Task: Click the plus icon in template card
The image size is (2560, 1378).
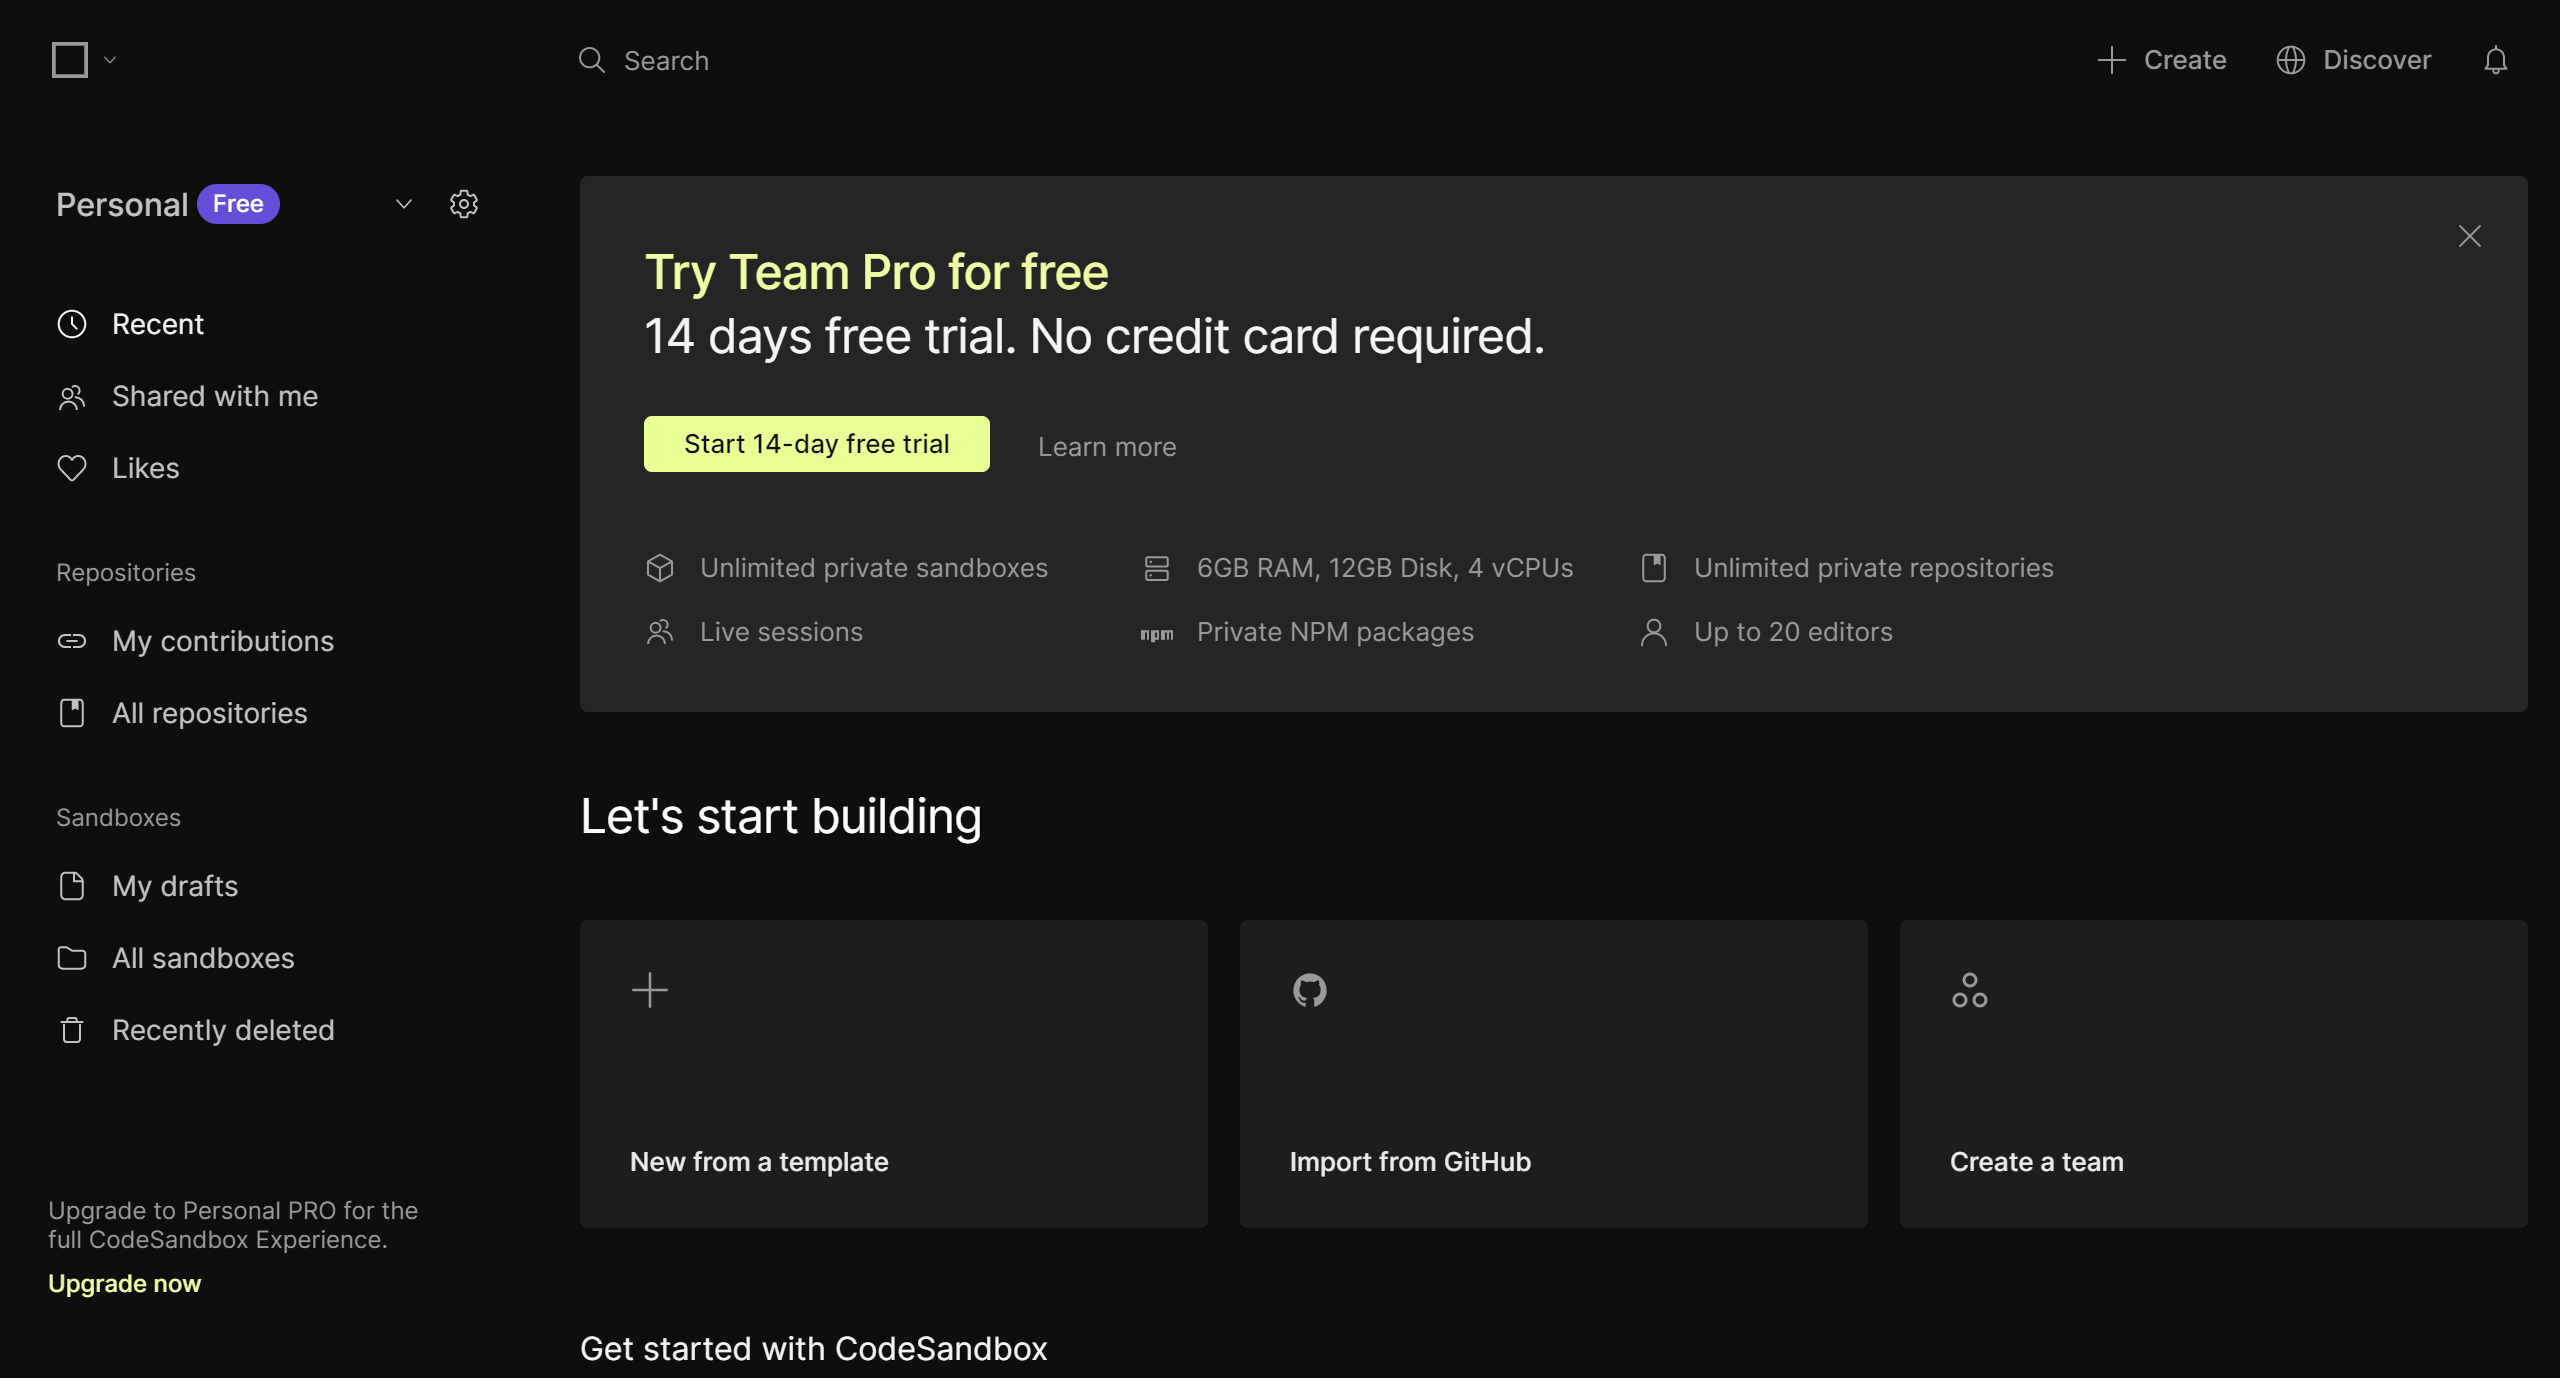Action: point(649,990)
